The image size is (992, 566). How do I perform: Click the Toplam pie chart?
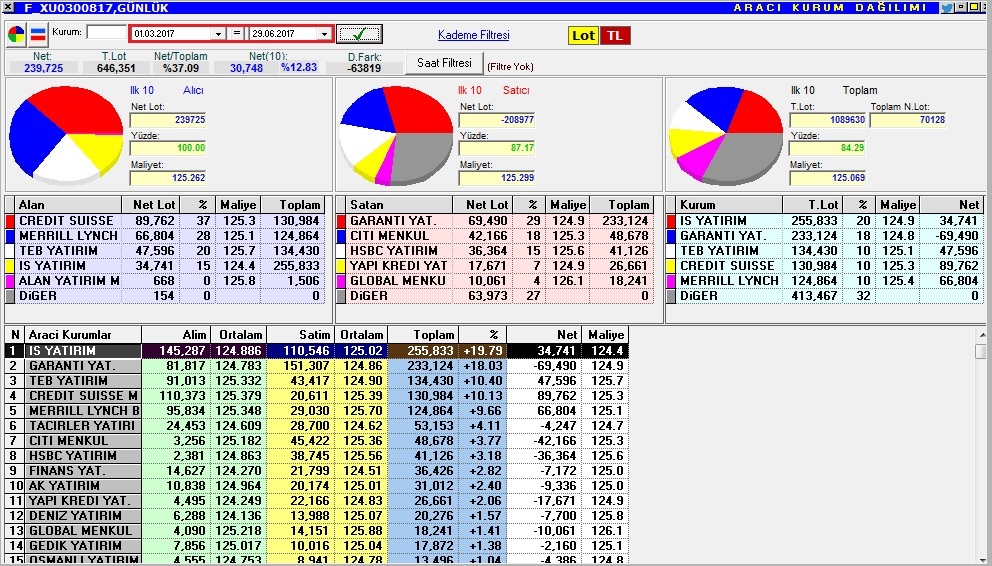coord(726,135)
